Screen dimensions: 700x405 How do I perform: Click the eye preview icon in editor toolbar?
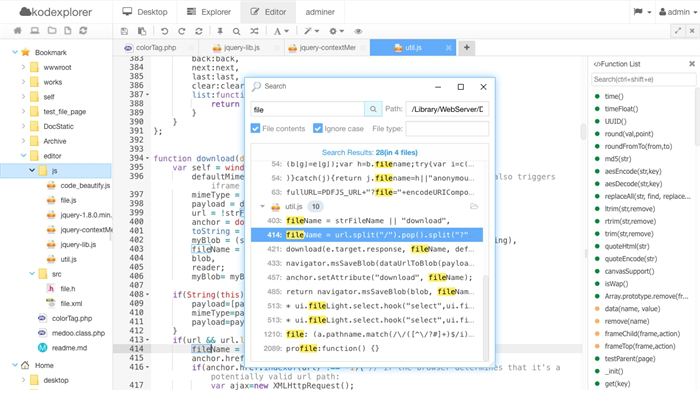[359, 32]
